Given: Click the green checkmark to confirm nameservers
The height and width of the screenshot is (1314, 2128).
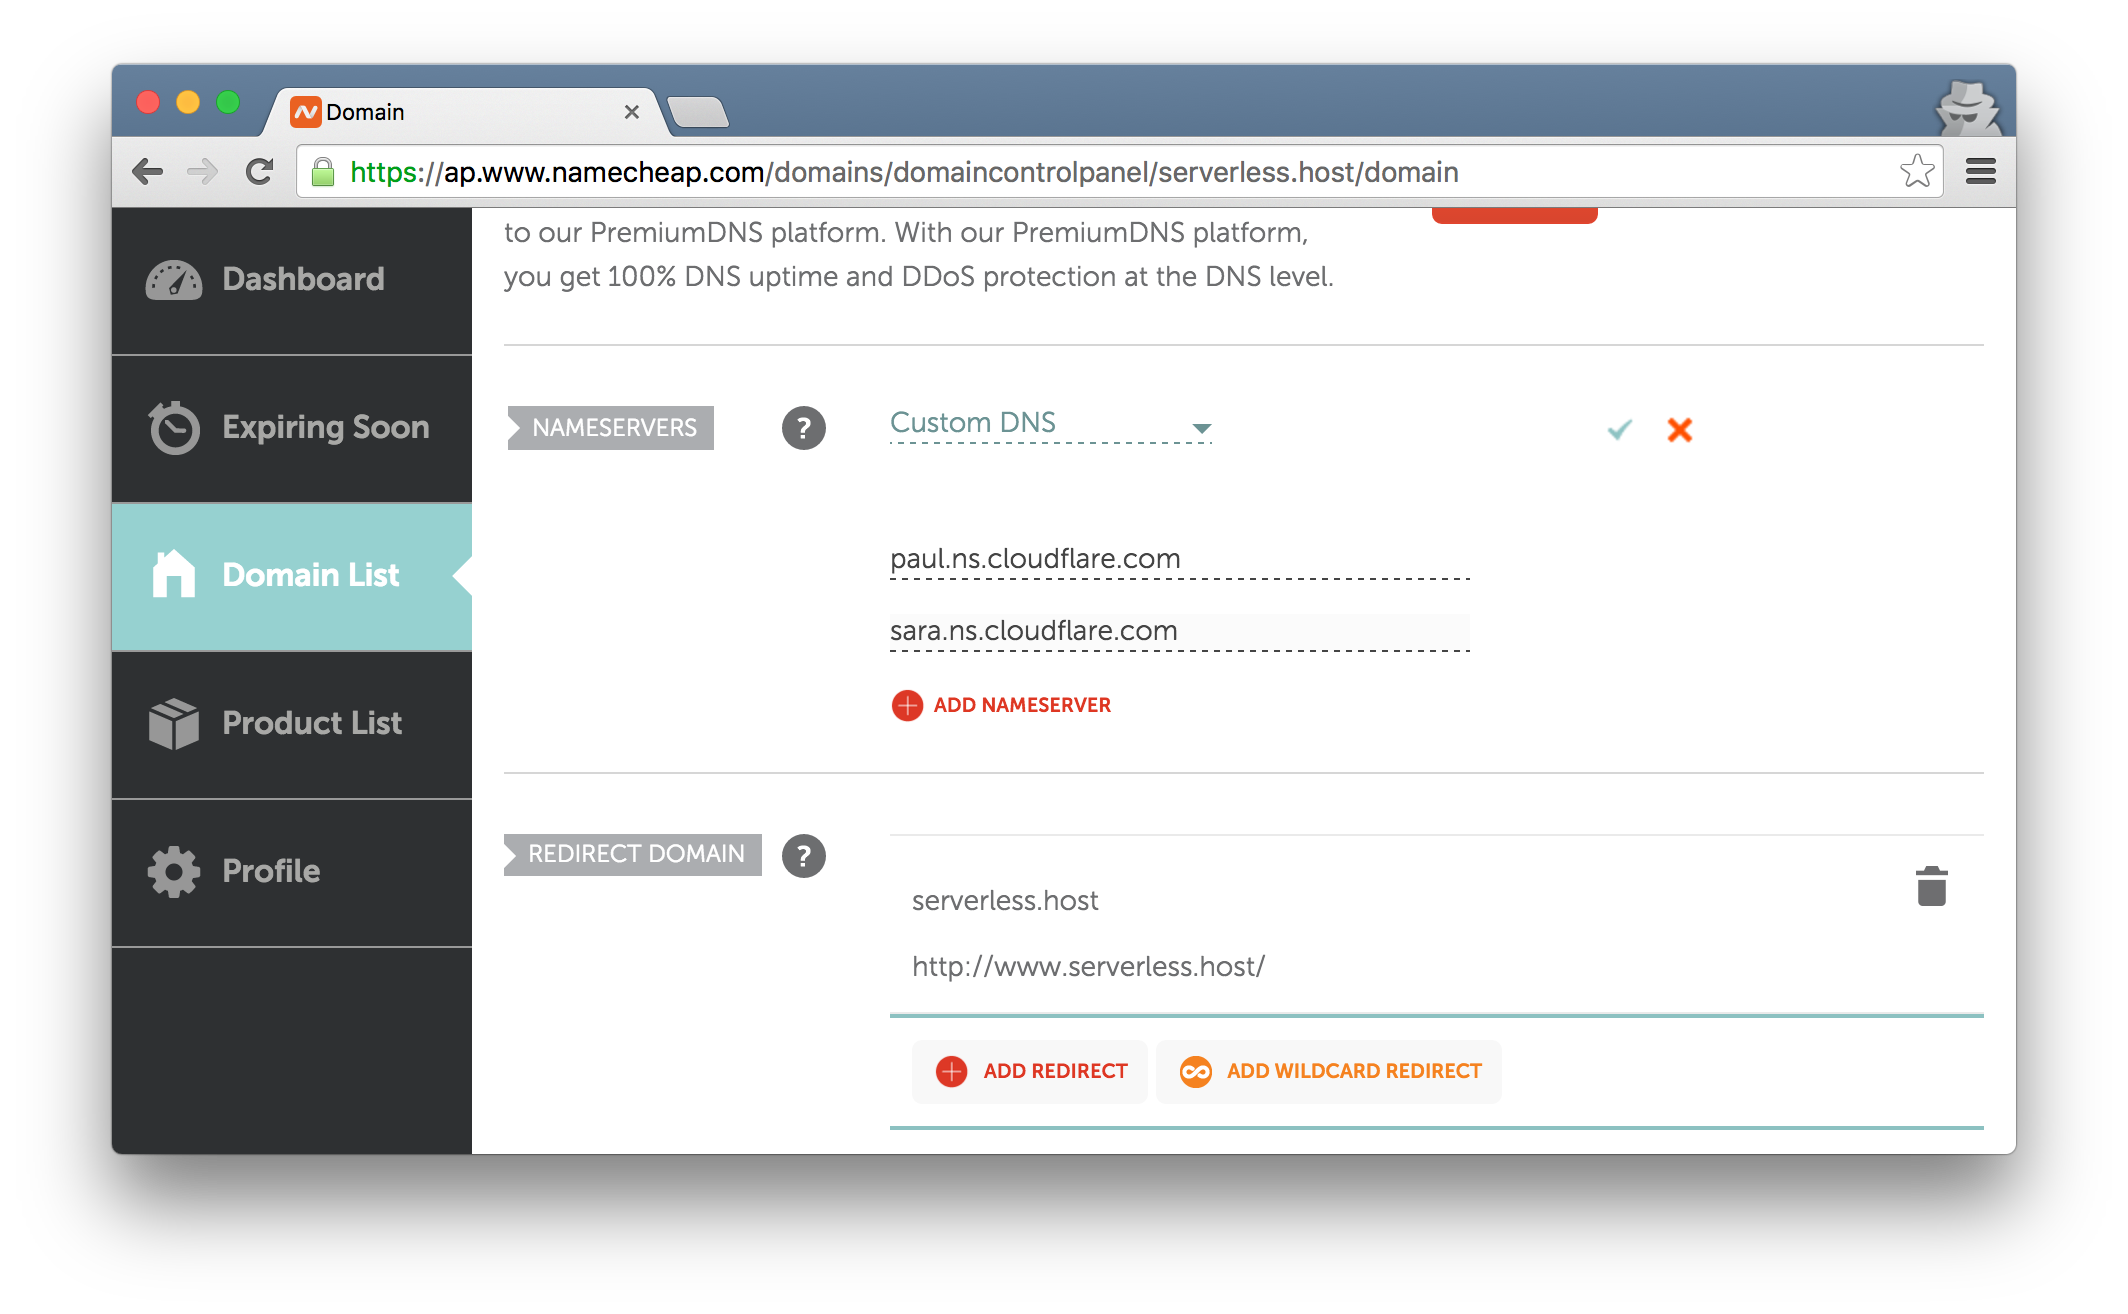Looking at the screenshot, I should (1619, 427).
